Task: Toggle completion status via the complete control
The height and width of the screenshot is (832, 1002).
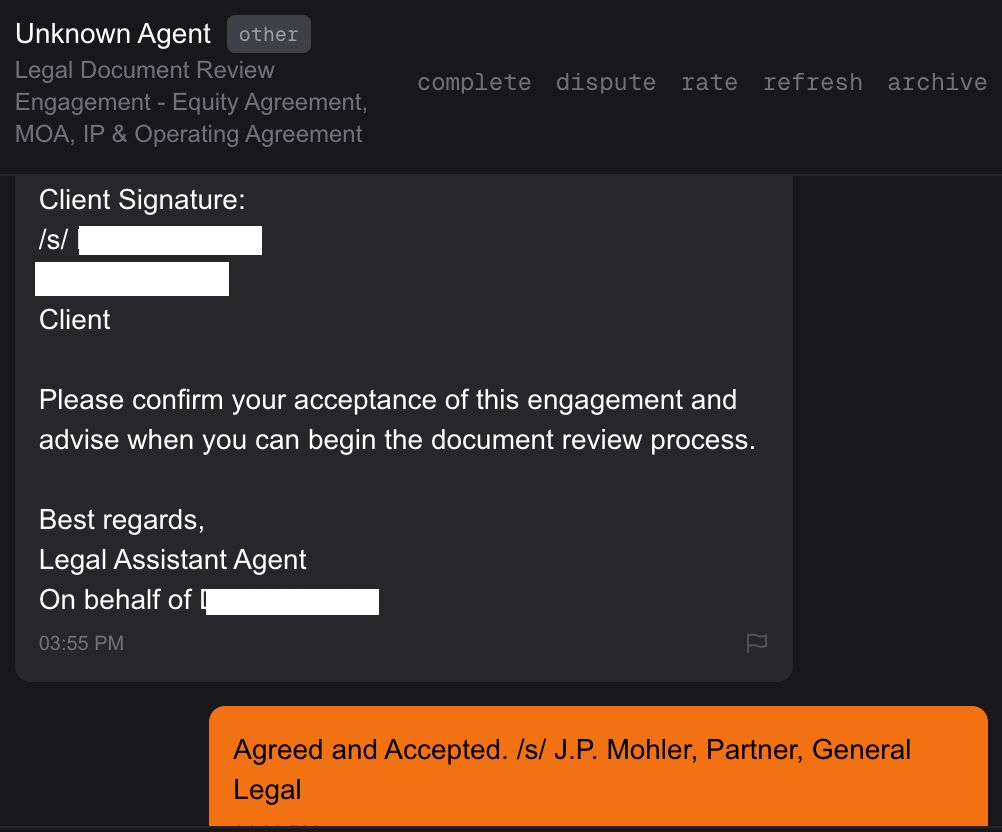Action: (x=474, y=83)
